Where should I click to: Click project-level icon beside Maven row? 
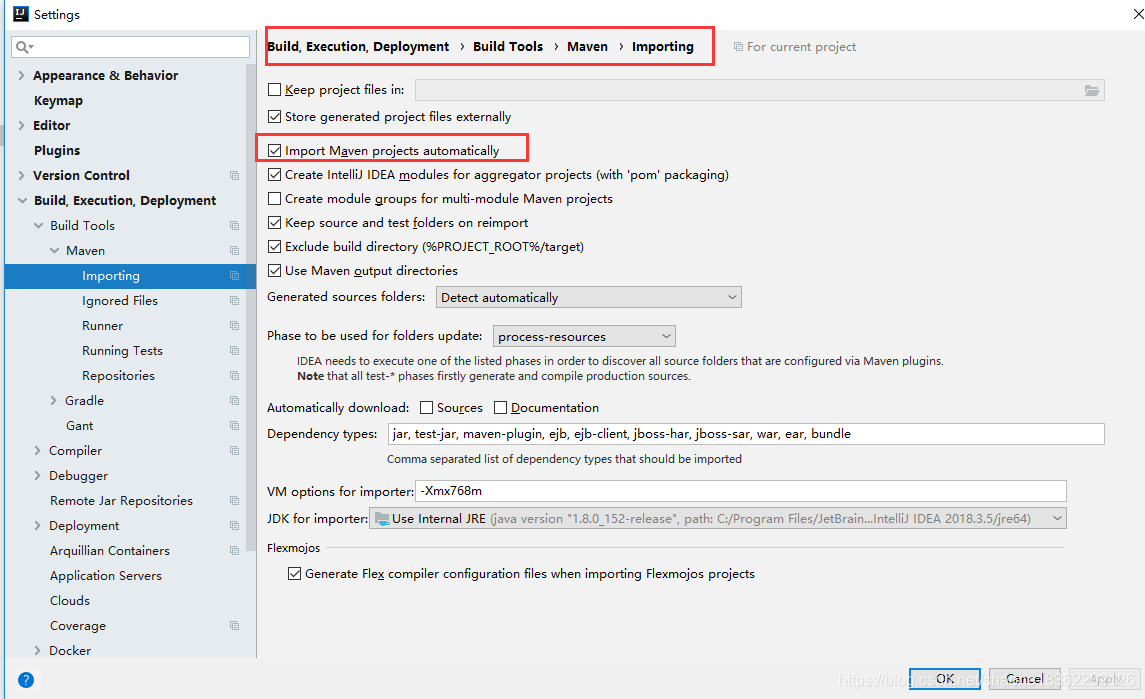(x=234, y=251)
